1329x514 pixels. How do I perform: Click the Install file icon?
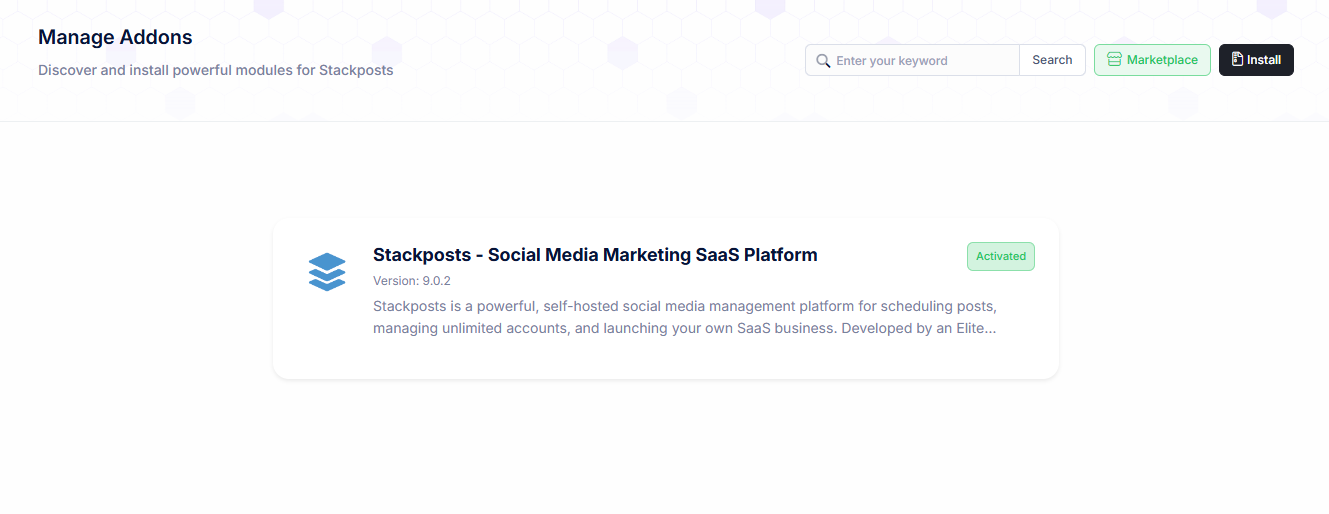click(1237, 60)
